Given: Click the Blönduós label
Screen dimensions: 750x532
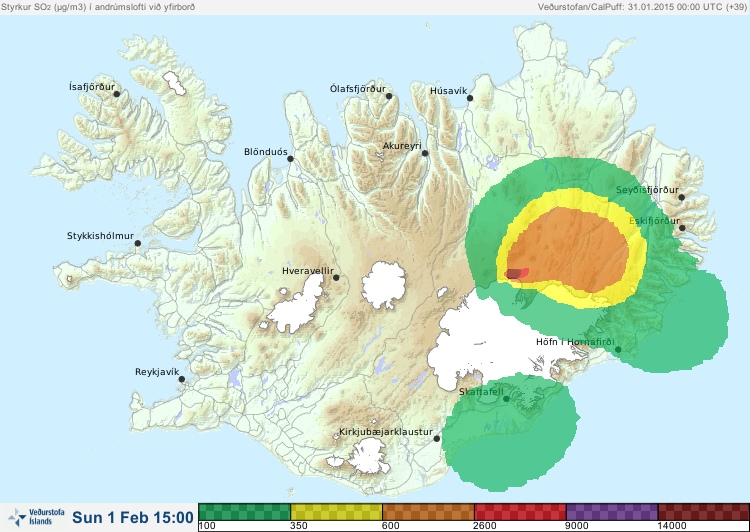Looking at the screenshot, I should [x=265, y=152].
